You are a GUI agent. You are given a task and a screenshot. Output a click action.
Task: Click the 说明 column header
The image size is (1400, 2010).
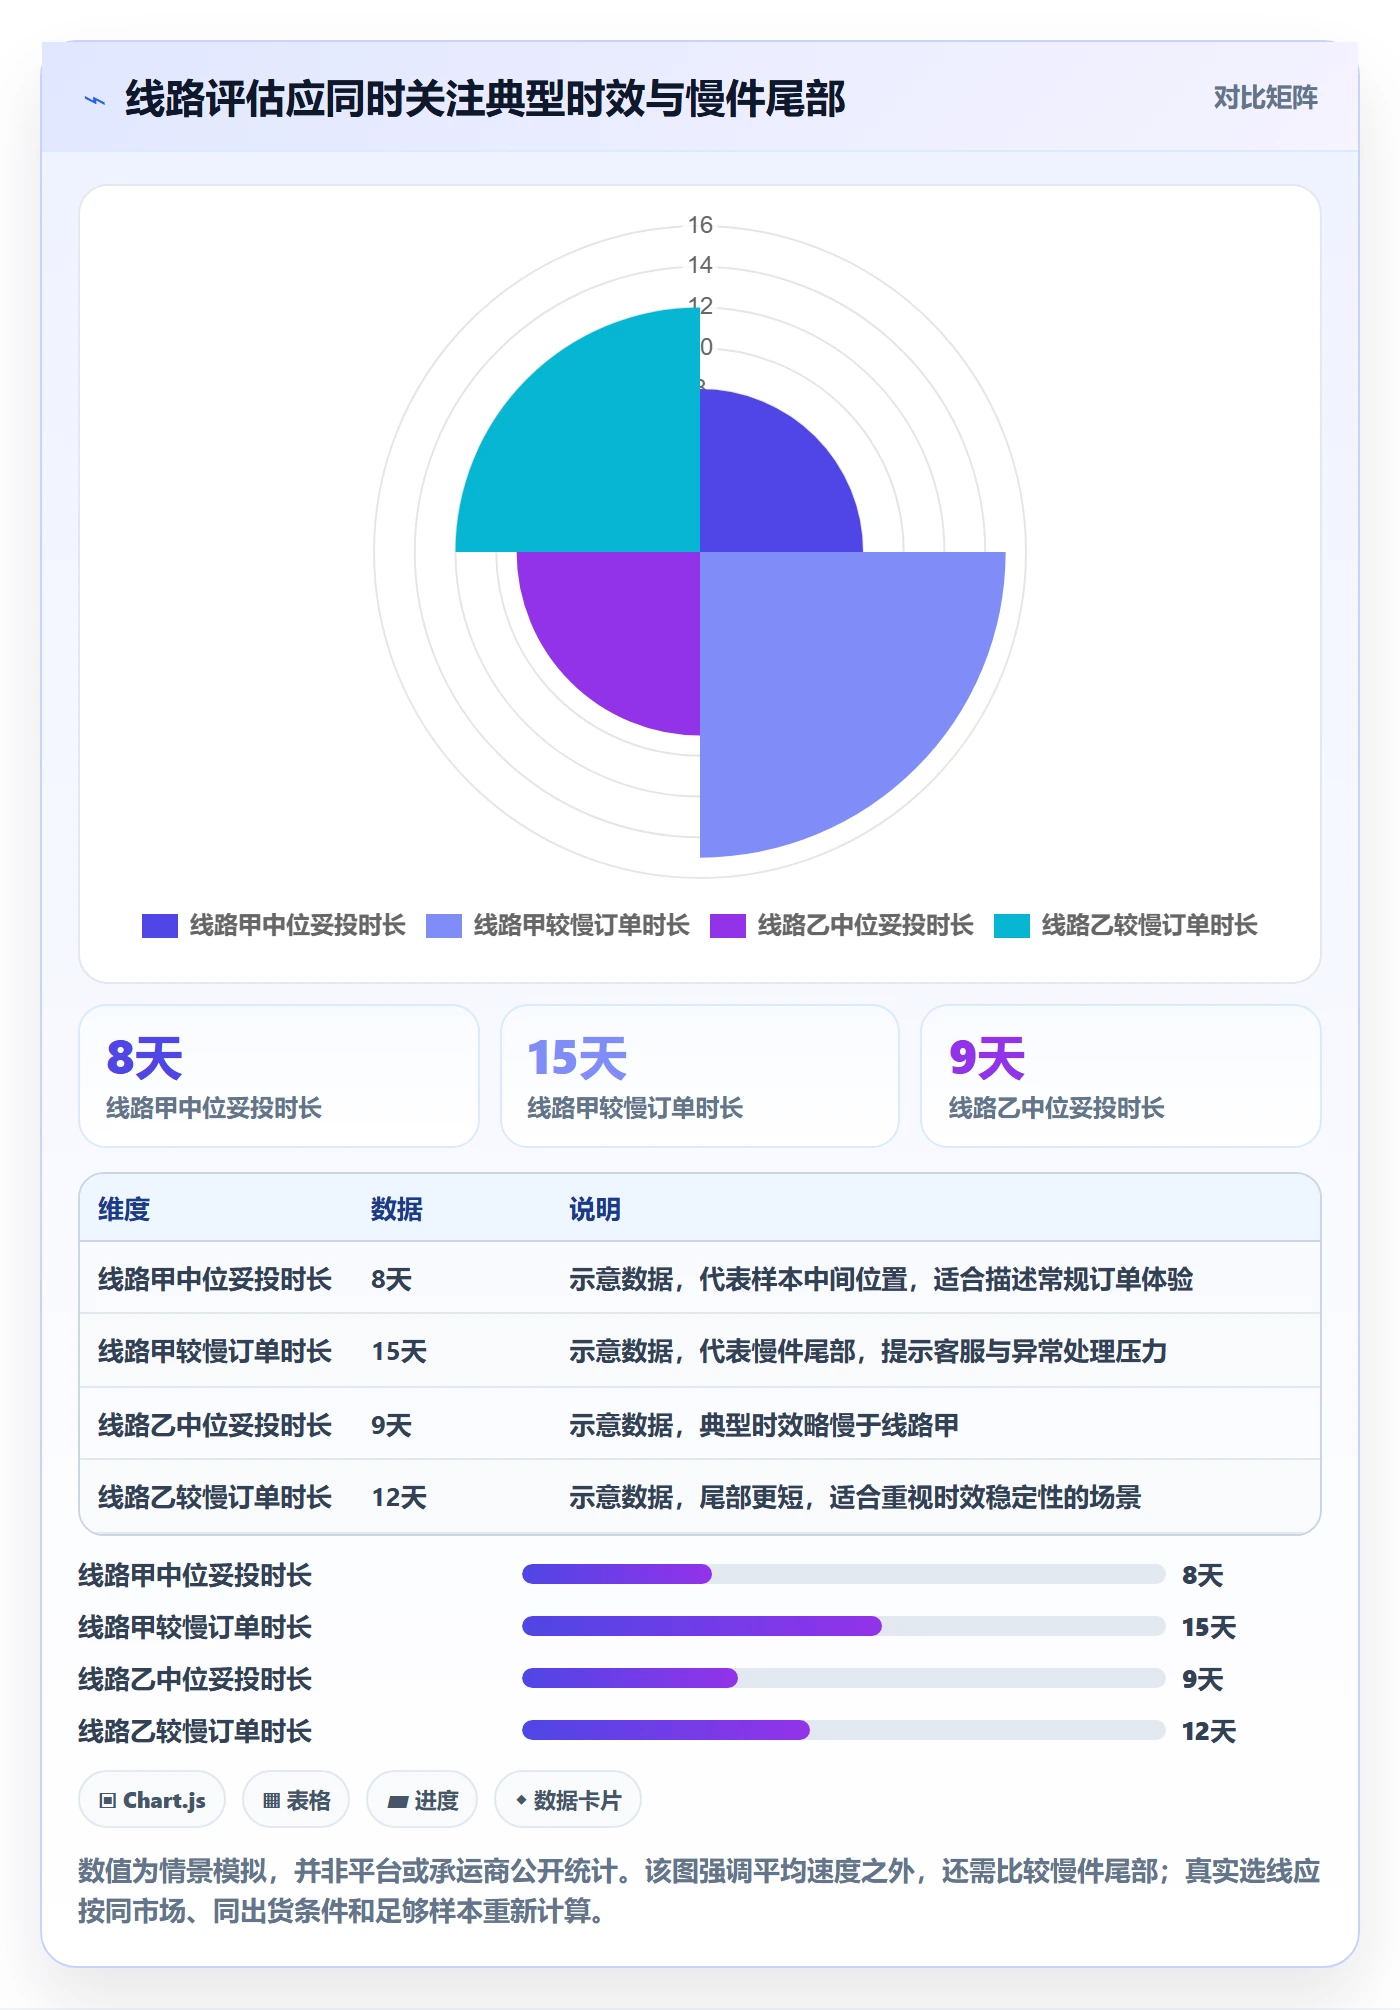pyautogui.click(x=595, y=1209)
